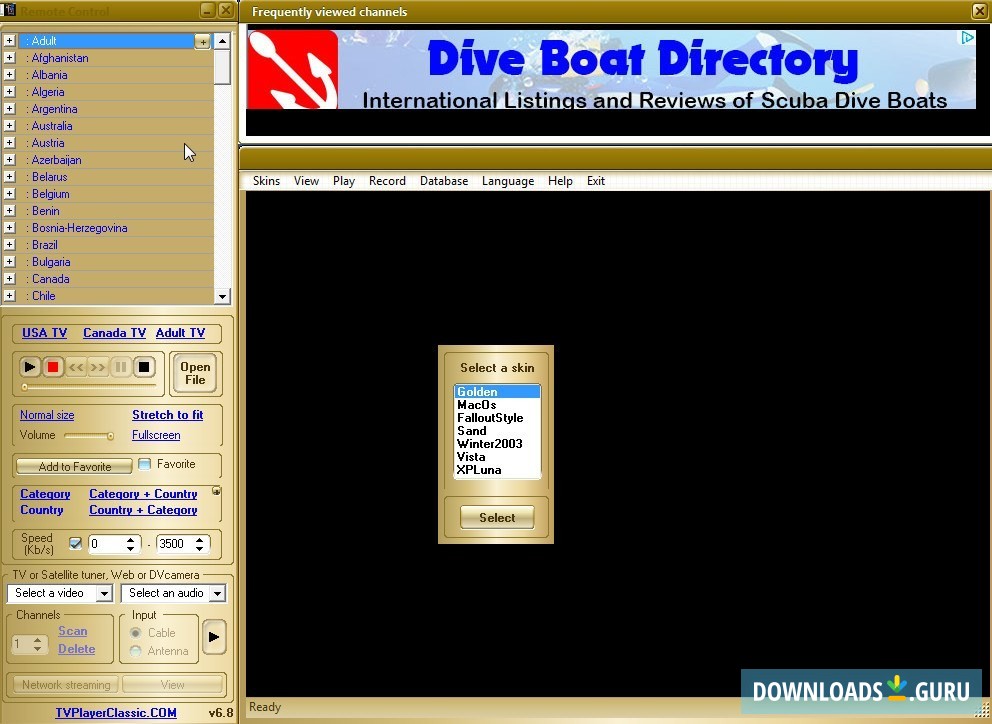The image size is (992, 724).
Task: Select the Cable input radio button
Action: click(135, 633)
